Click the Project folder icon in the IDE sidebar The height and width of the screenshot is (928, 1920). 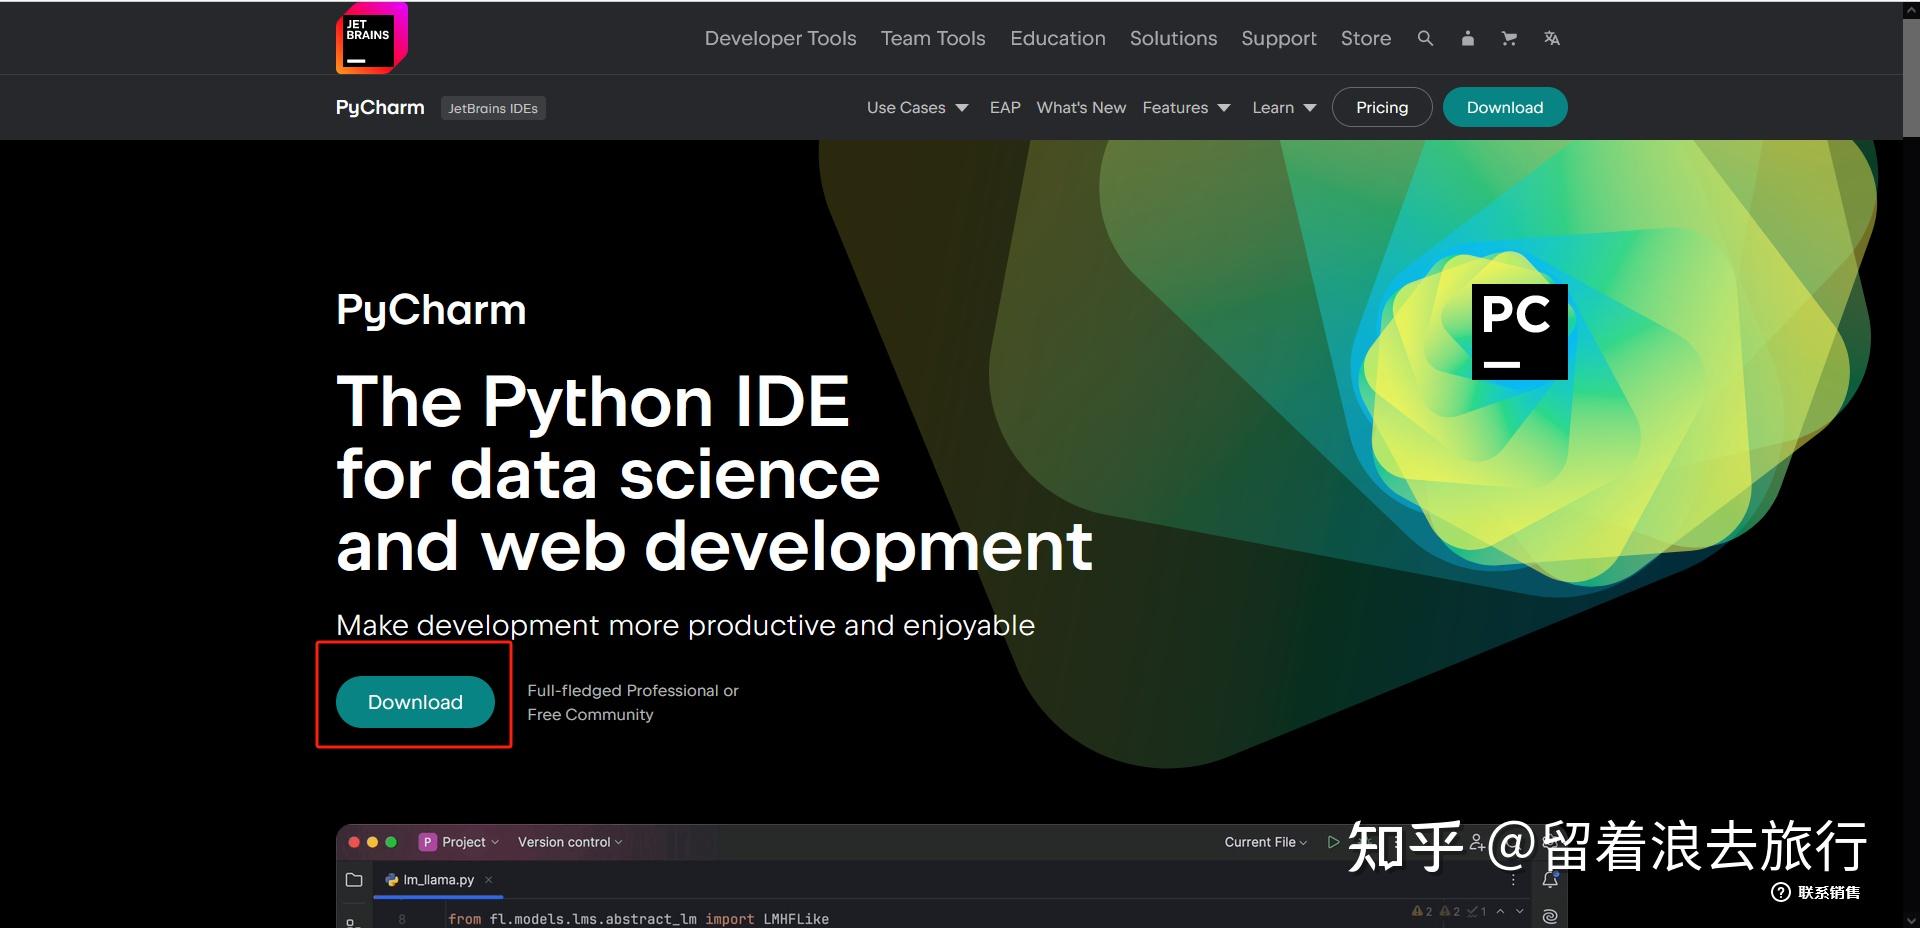[354, 879]
